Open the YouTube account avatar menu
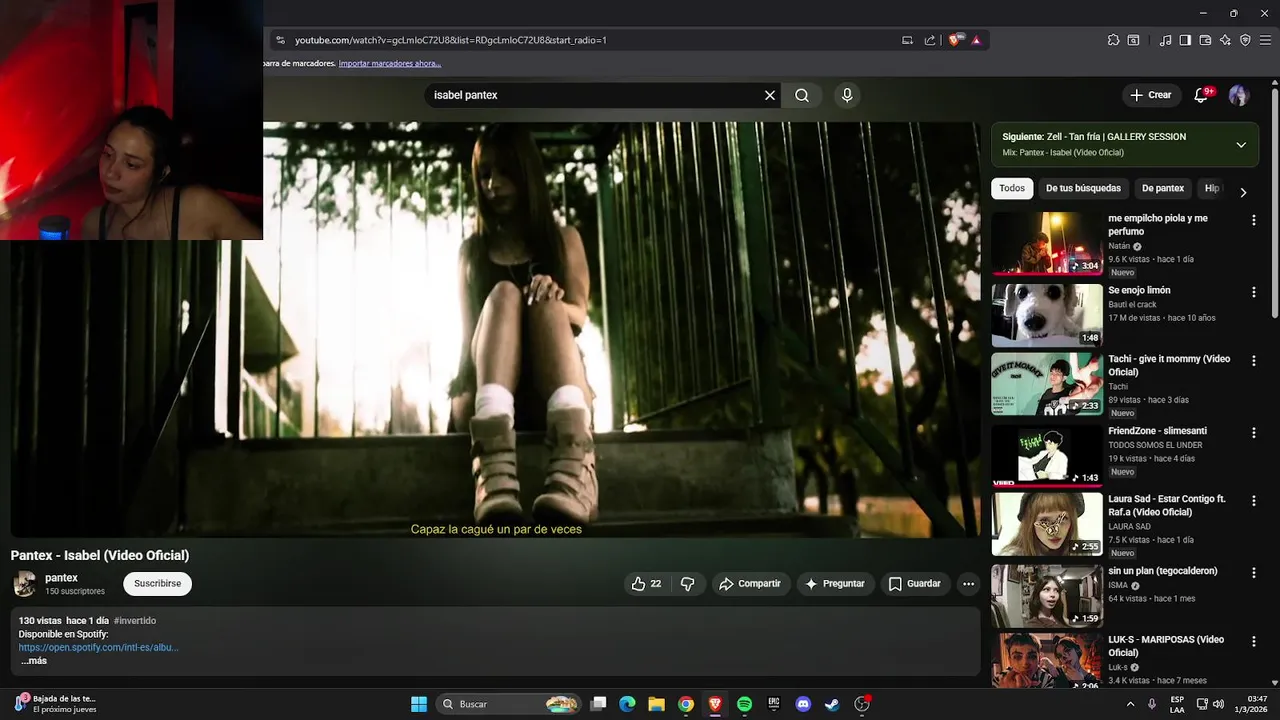Image resolution: width=1280 pixels, height=720 pixels. click(1239, 95)
